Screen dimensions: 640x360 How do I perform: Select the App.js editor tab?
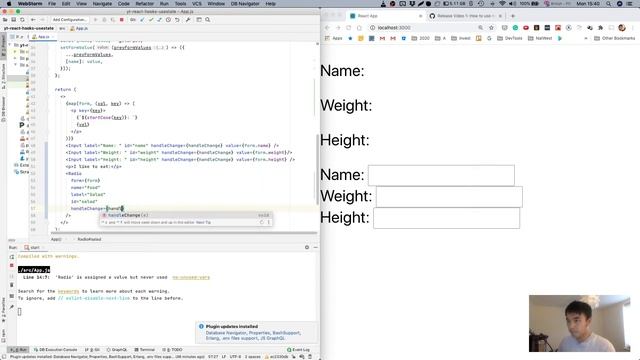pyautogui.click(x=43, y=37)
